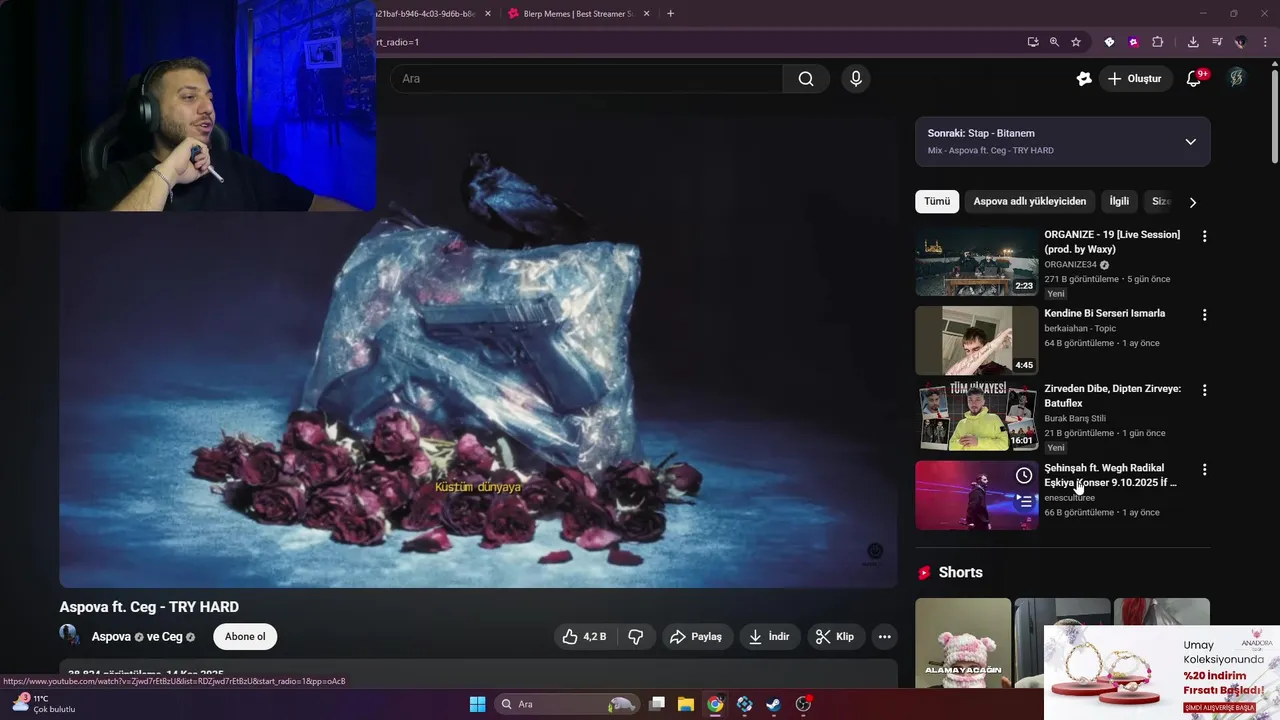
Task: Bookmark this page with star icon
Action: point(1076,42)
